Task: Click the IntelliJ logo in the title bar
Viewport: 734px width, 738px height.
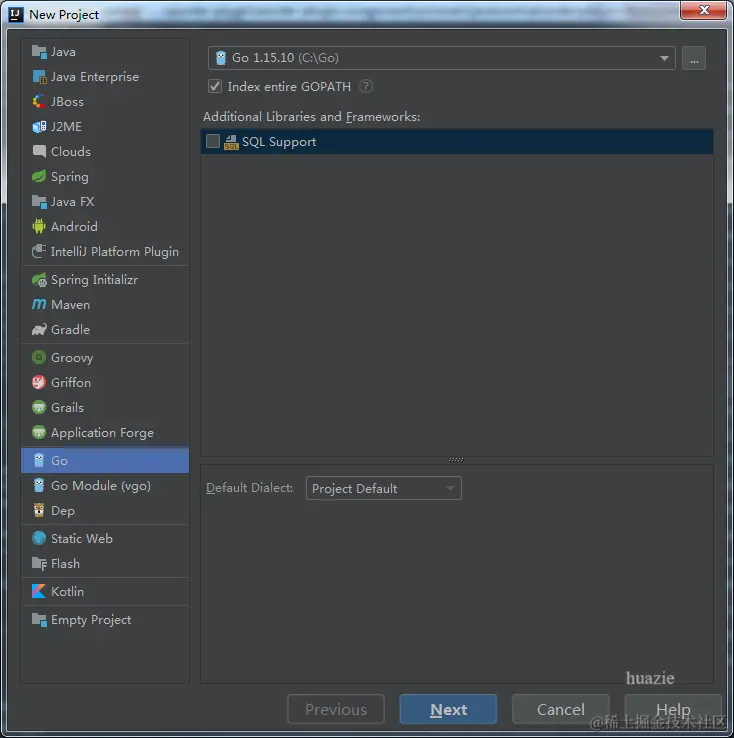Action: pos(16,15)
